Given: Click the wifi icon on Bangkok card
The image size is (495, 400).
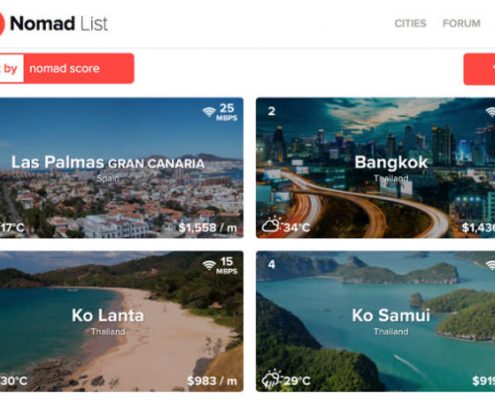Looking at the screenshot, I should pyautogui.click(x=491, y=112).
